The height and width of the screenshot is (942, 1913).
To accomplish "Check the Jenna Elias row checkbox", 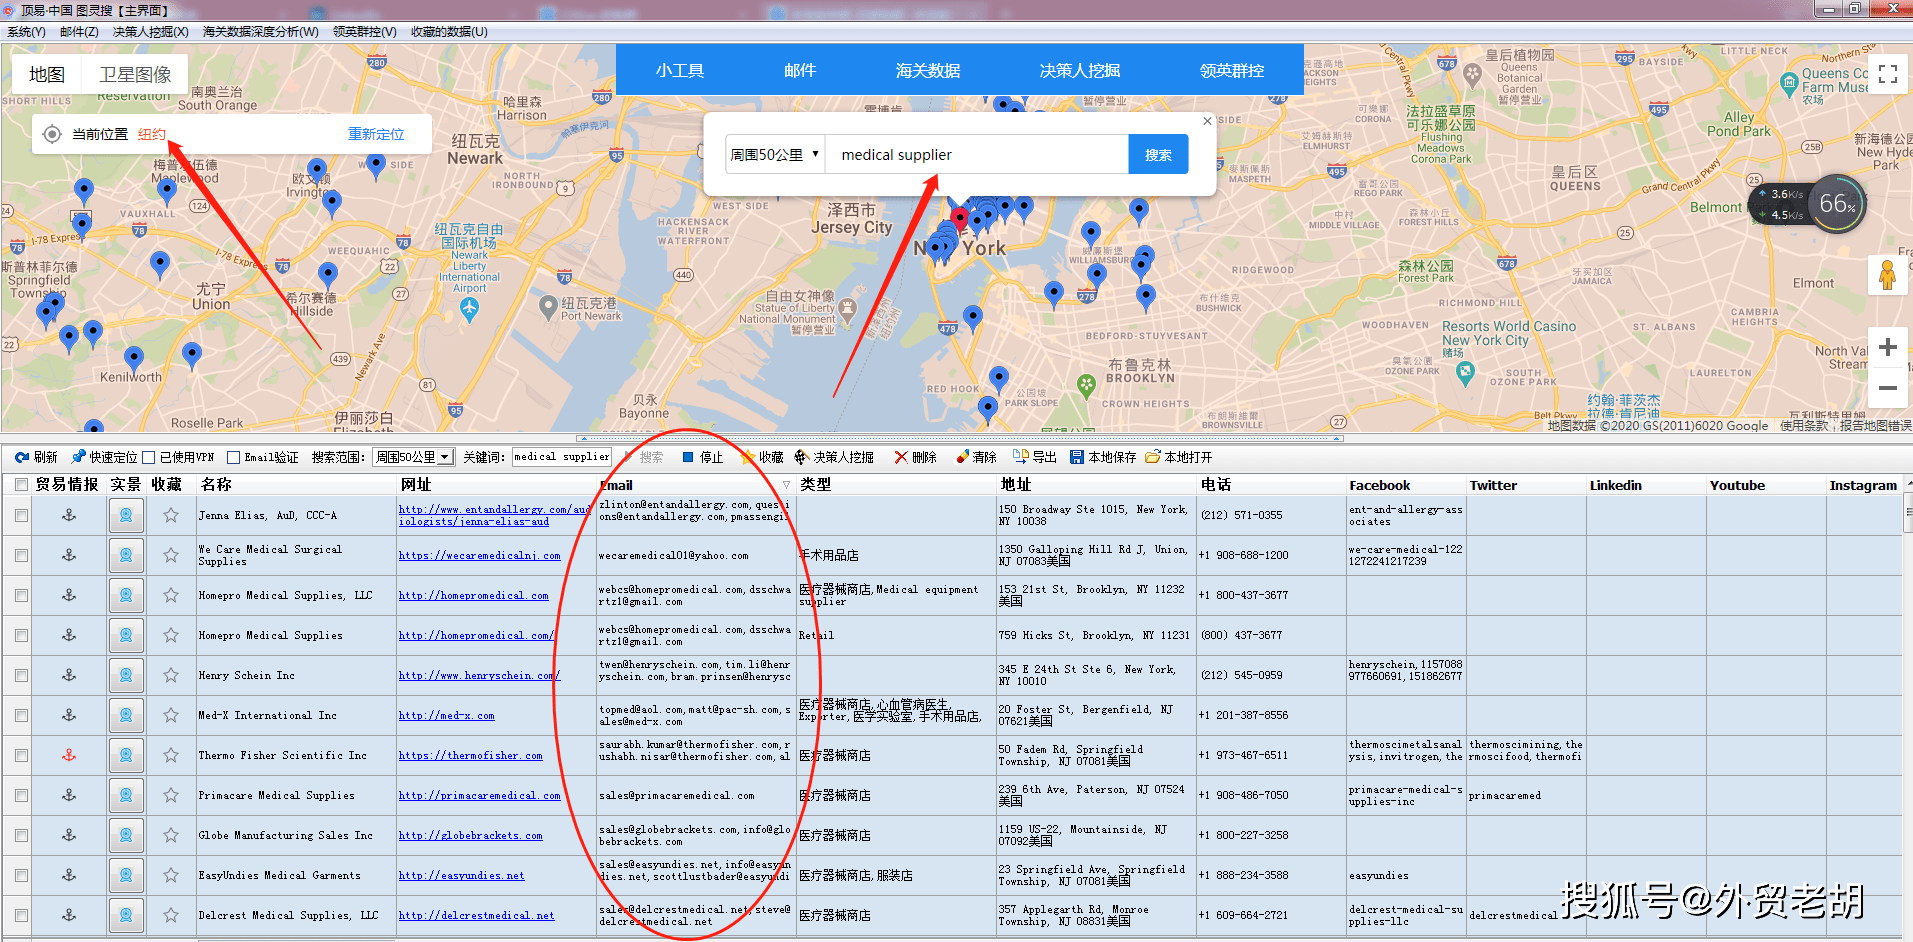I will click(21, 515).
